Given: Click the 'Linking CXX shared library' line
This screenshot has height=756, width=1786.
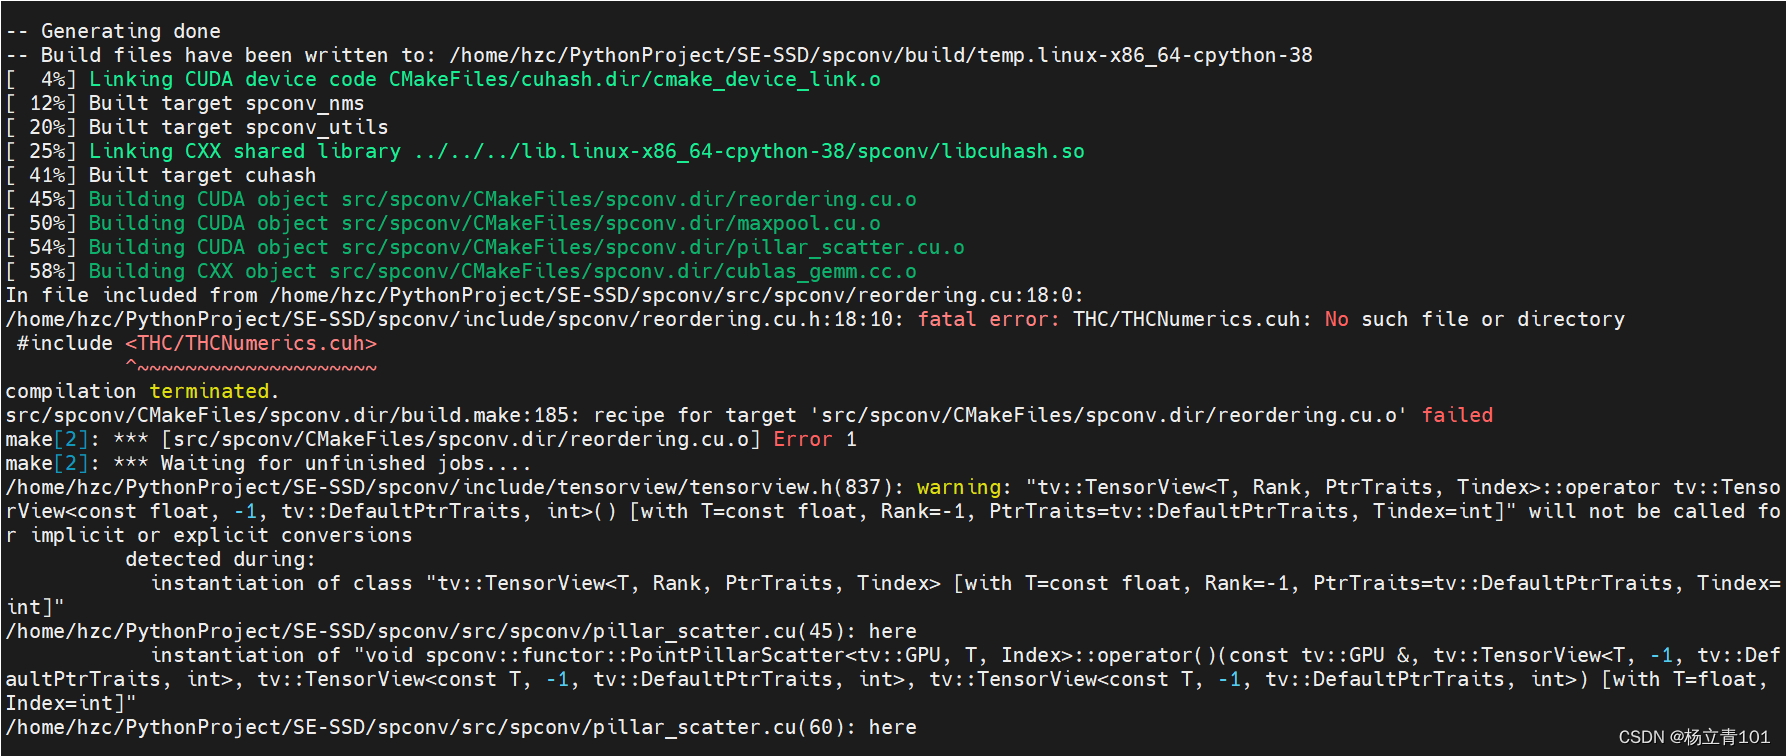Looking at the screenshot, I should click(x=545, y=151).
